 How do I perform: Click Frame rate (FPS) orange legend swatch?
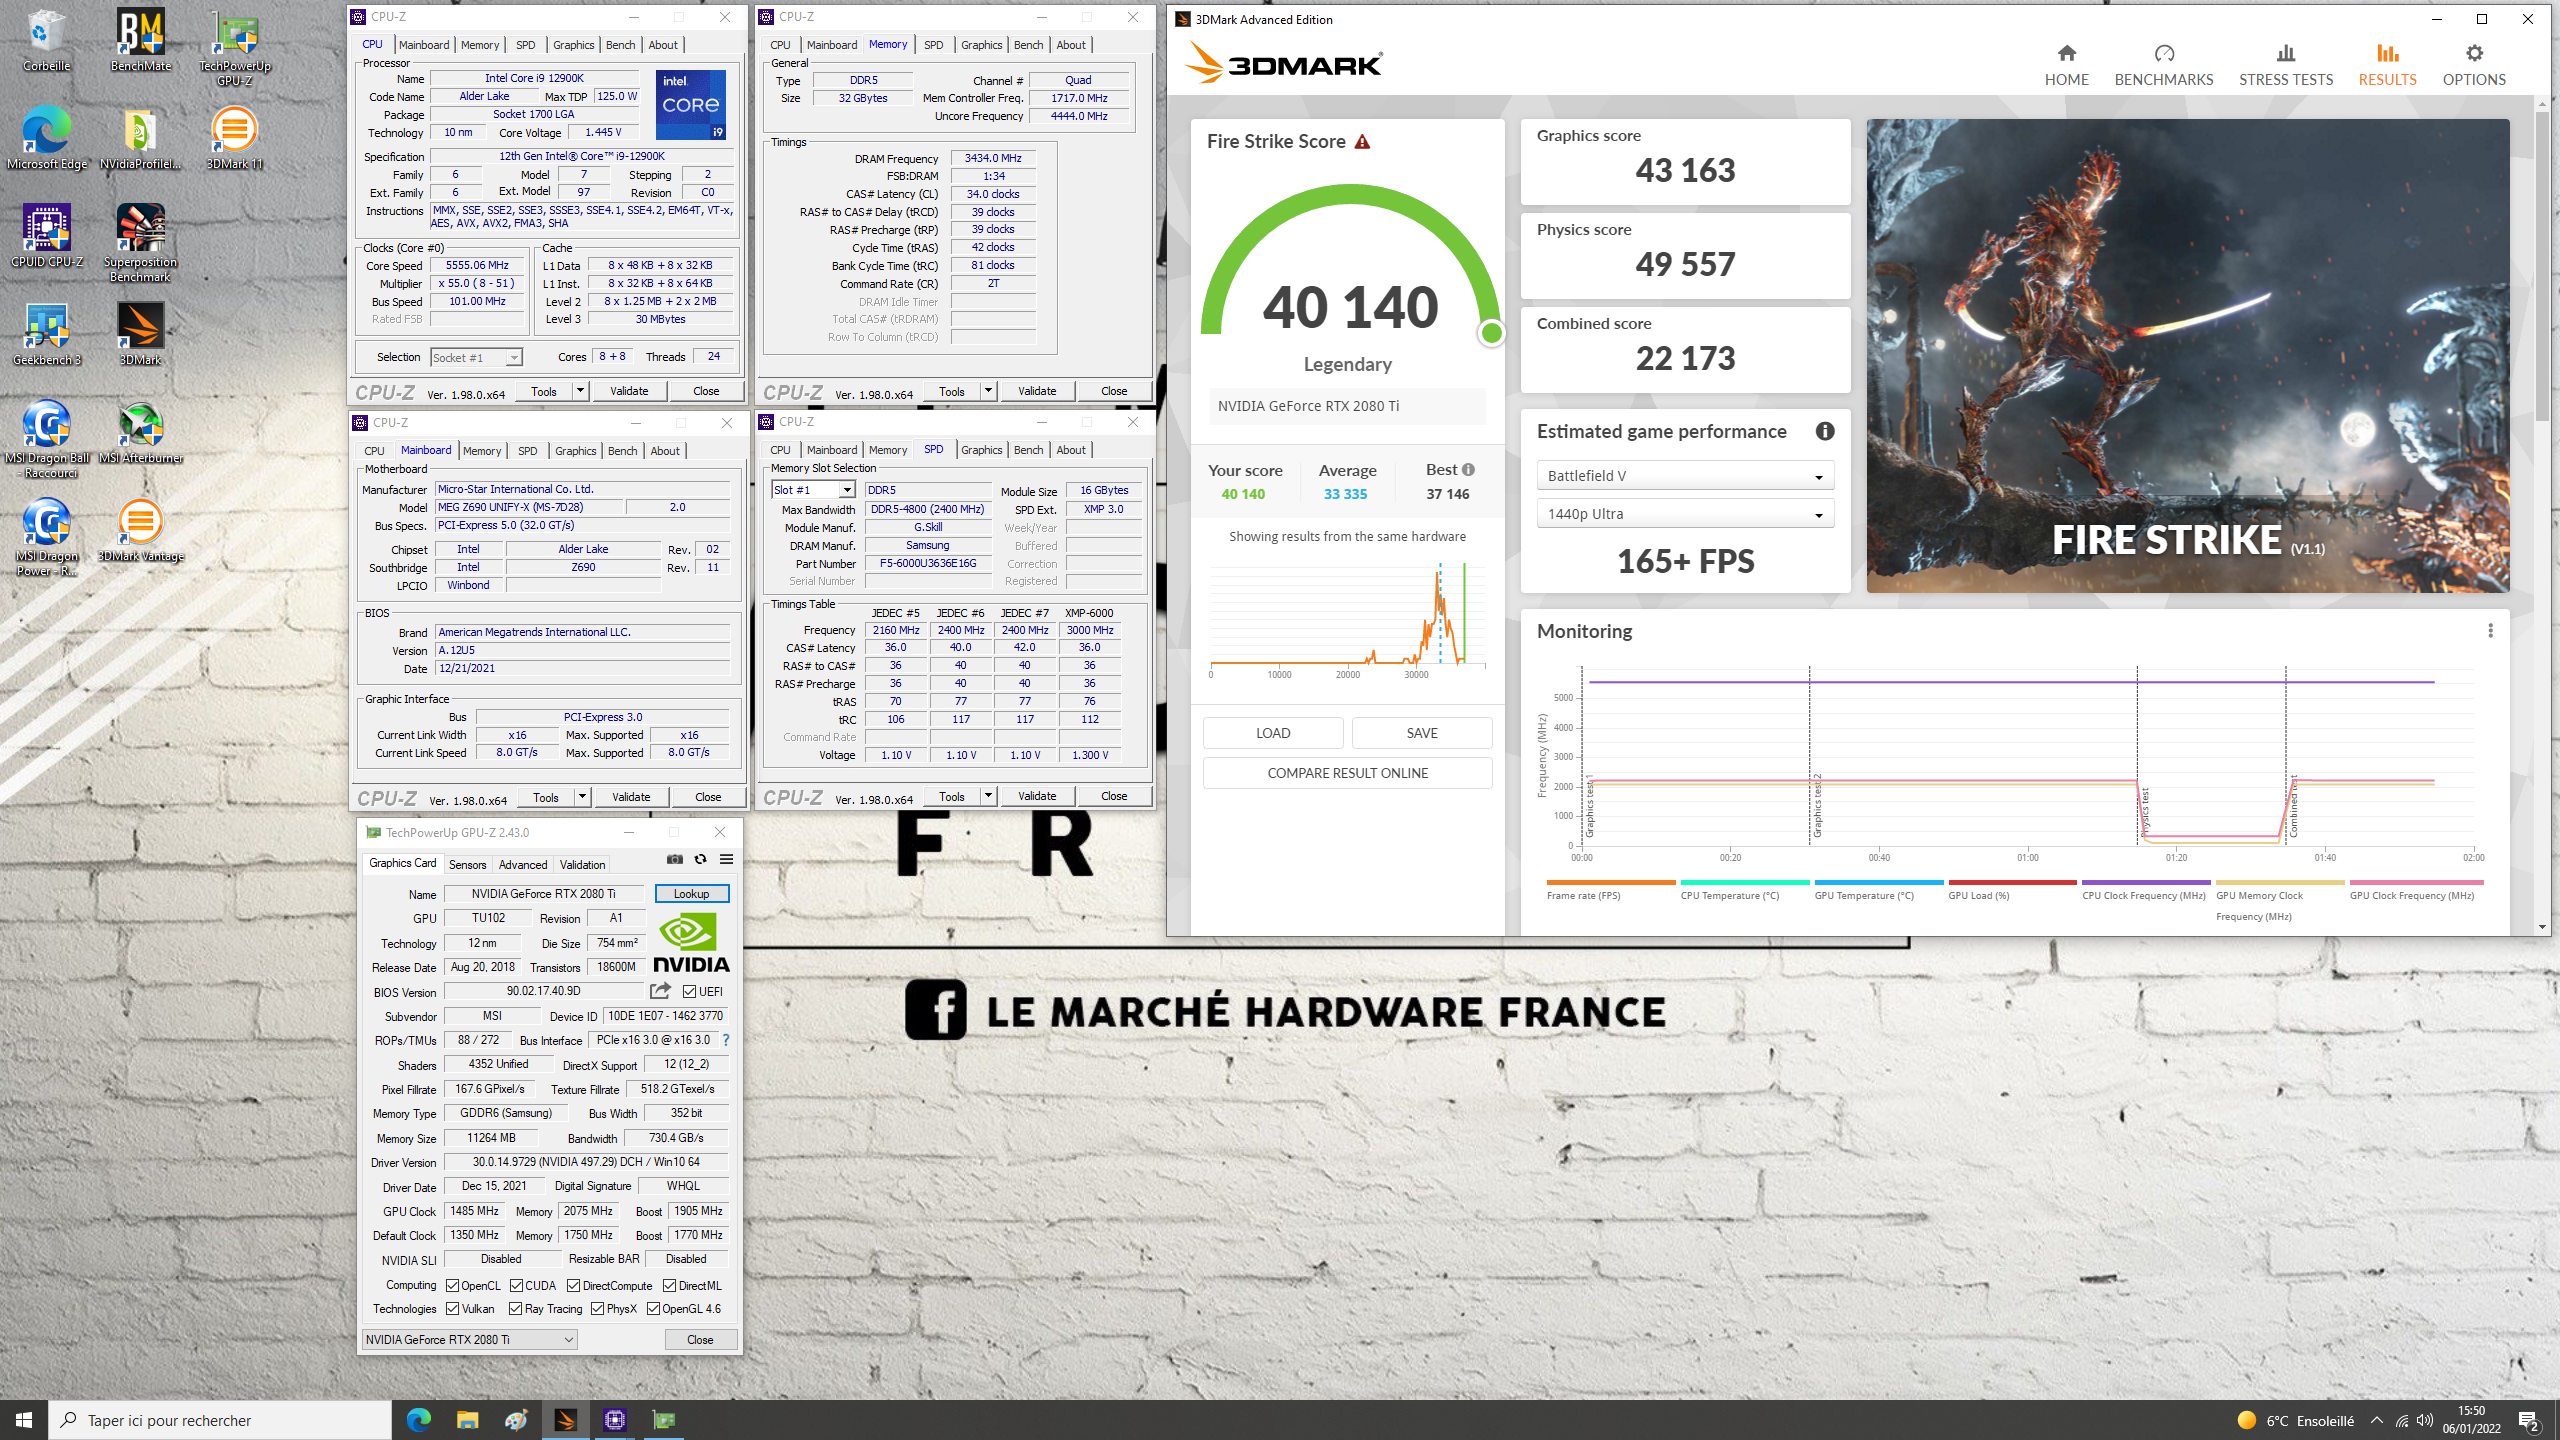pyautogui.click(x=1610, y=882)
